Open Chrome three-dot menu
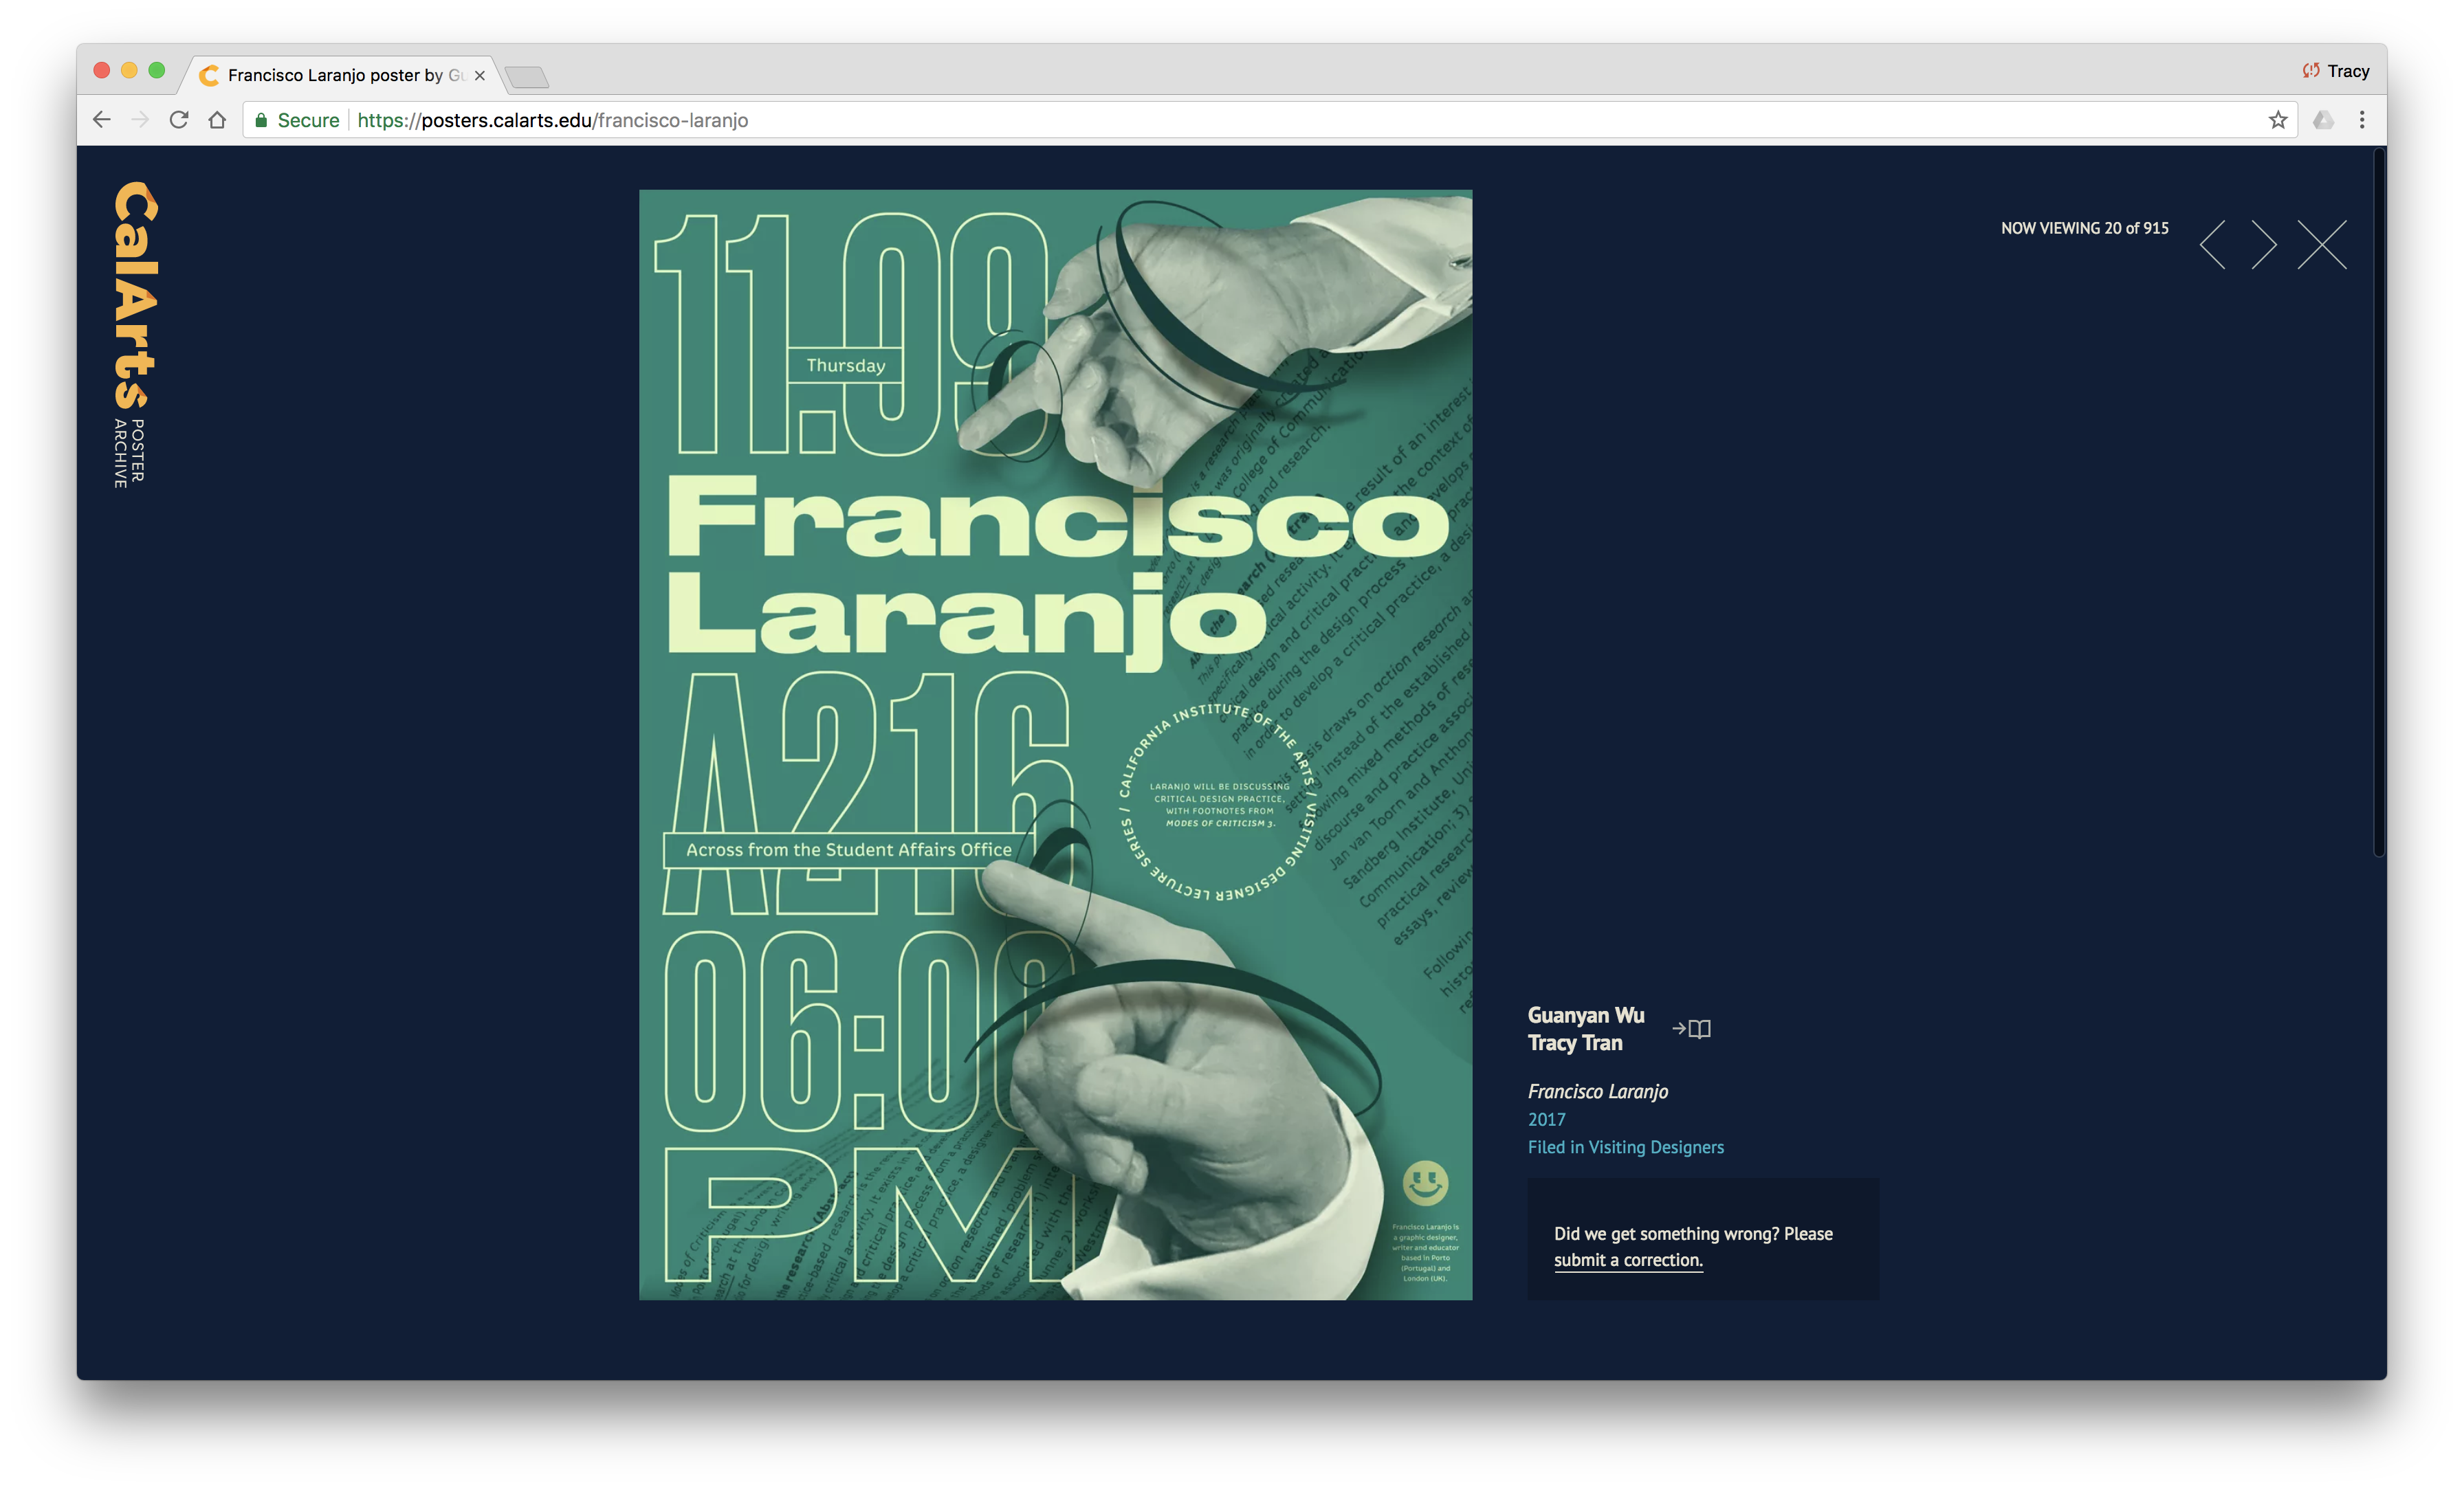Image resolution: width=2464 pixels, height=1490 pixels. 2362,120
